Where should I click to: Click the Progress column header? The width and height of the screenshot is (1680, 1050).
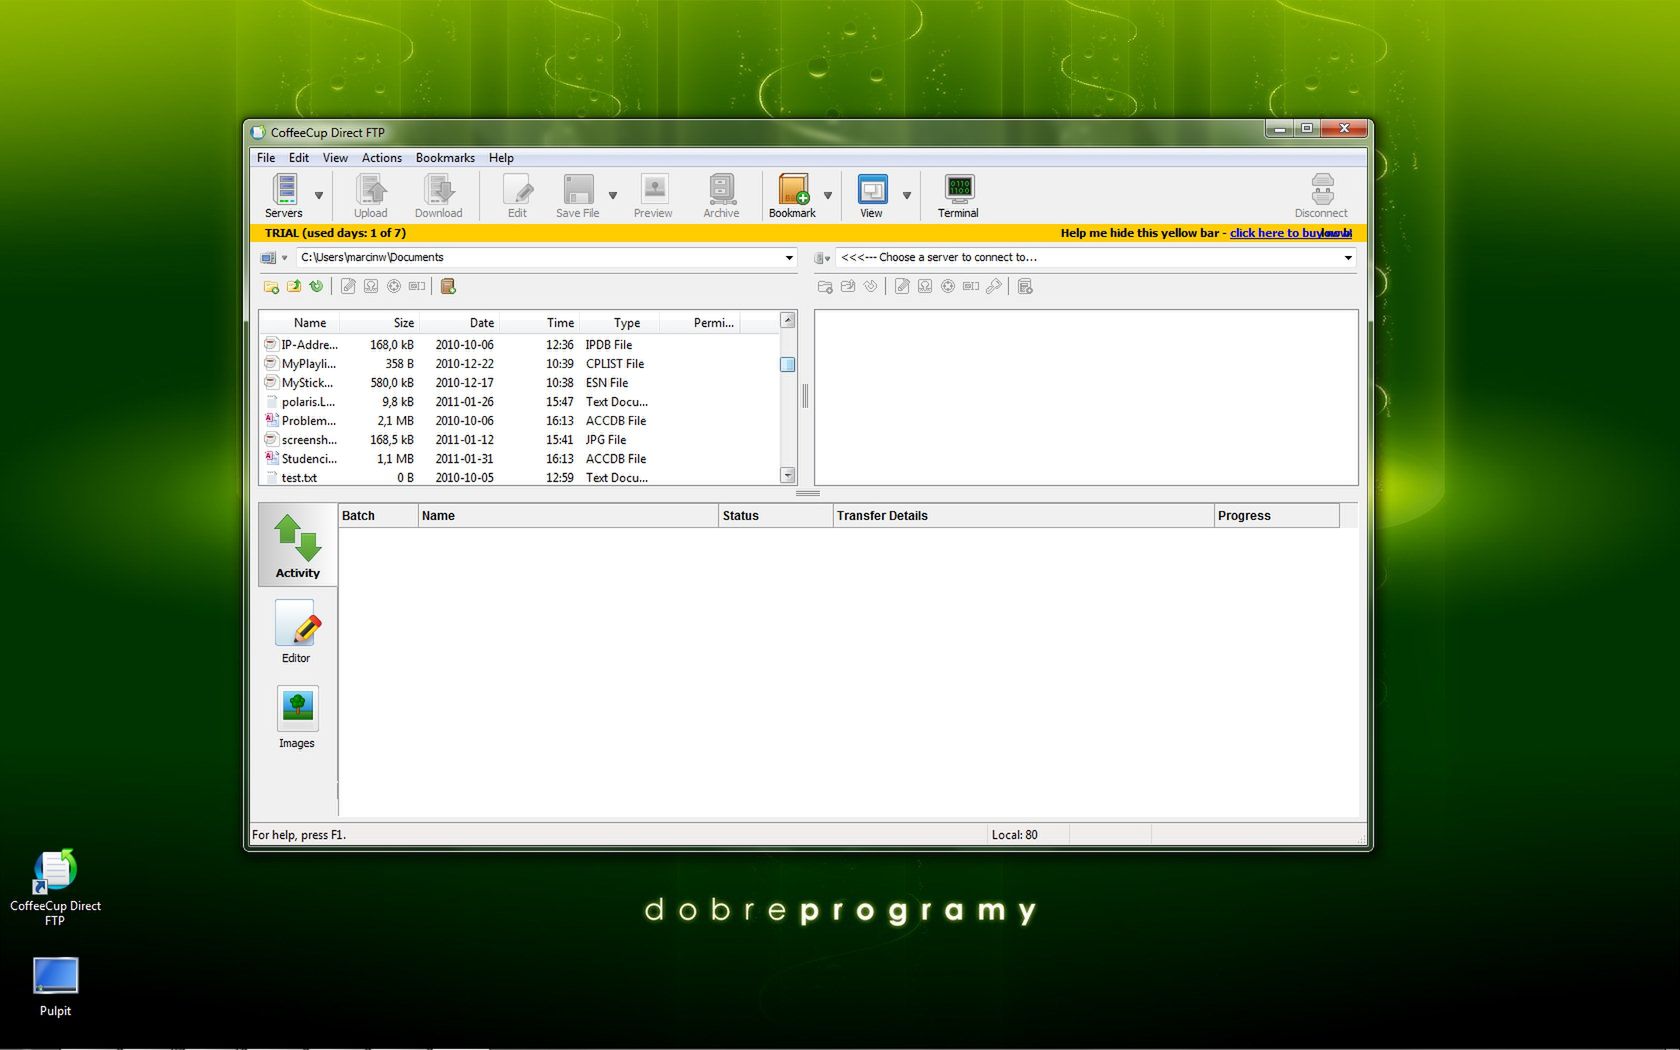pyautogui.click(x=1277, y=516)
